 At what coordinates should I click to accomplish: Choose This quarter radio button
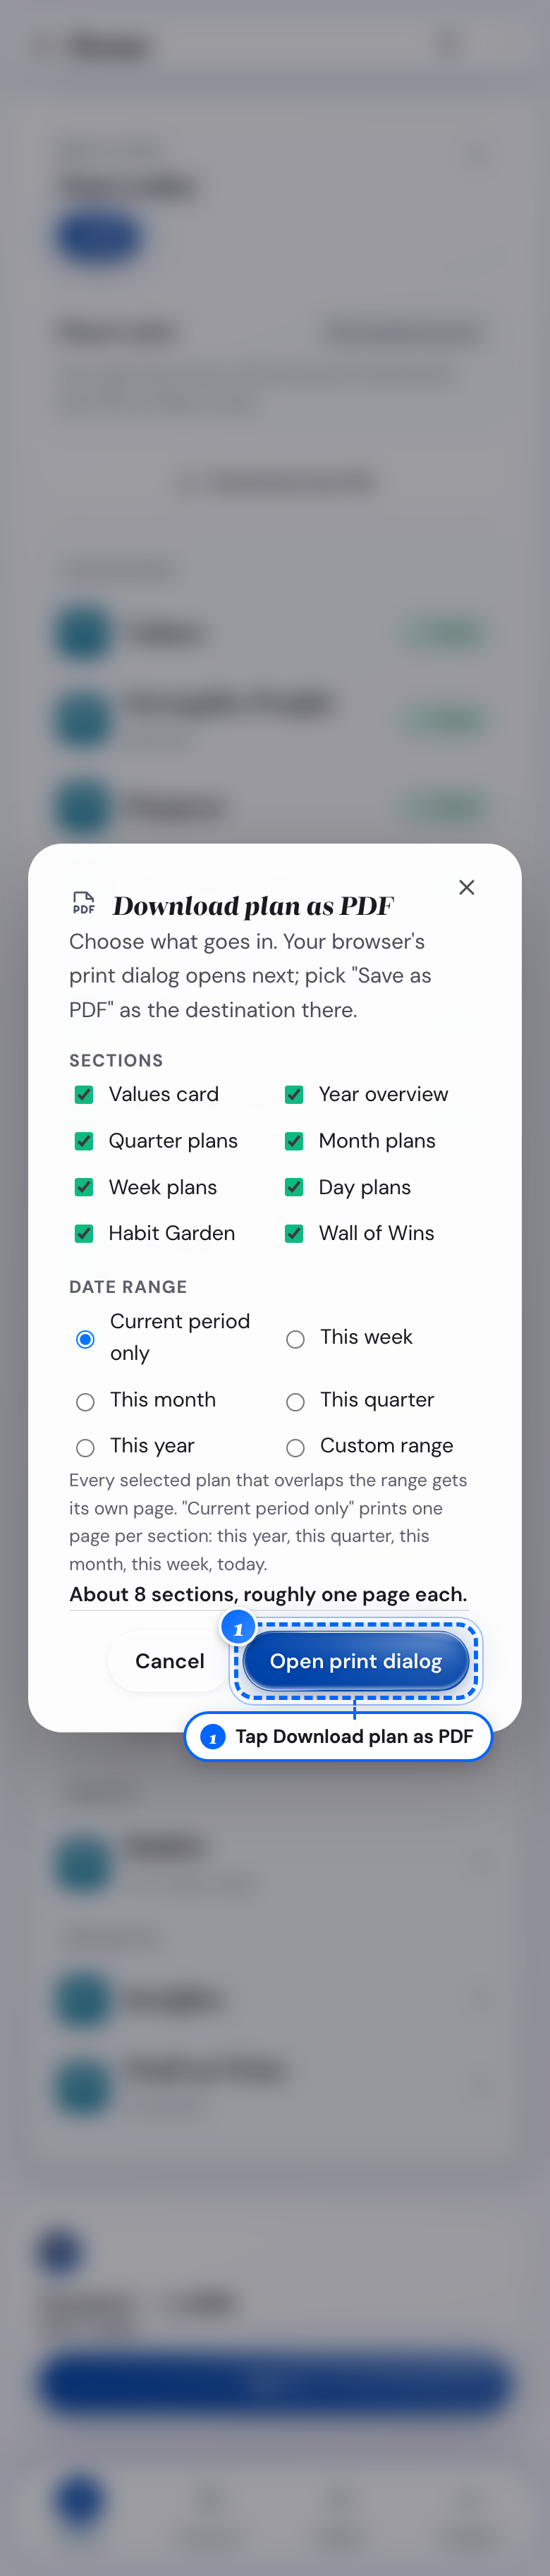pos(295,1402)
